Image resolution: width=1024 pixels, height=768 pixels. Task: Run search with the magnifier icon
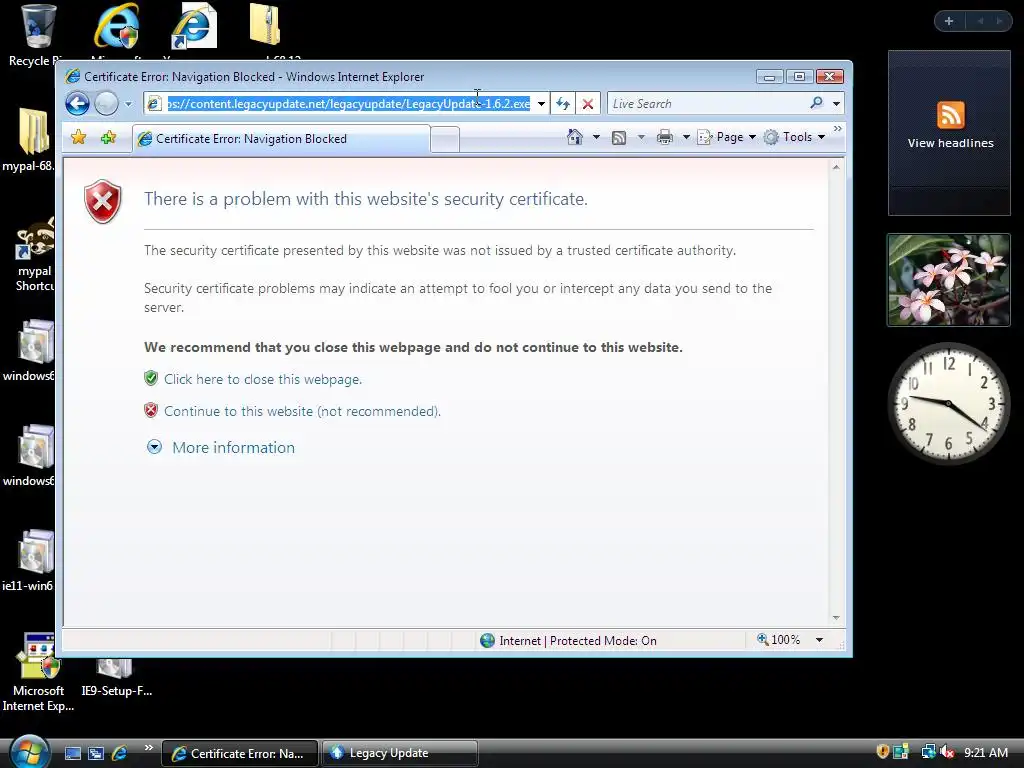(816, 103)
